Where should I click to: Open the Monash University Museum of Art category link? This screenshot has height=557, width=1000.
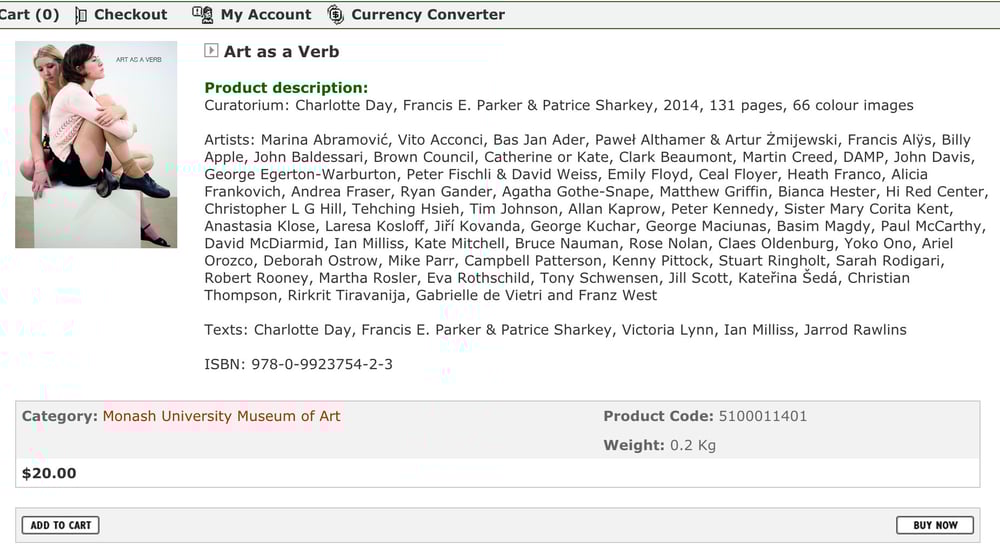(221, 416)
